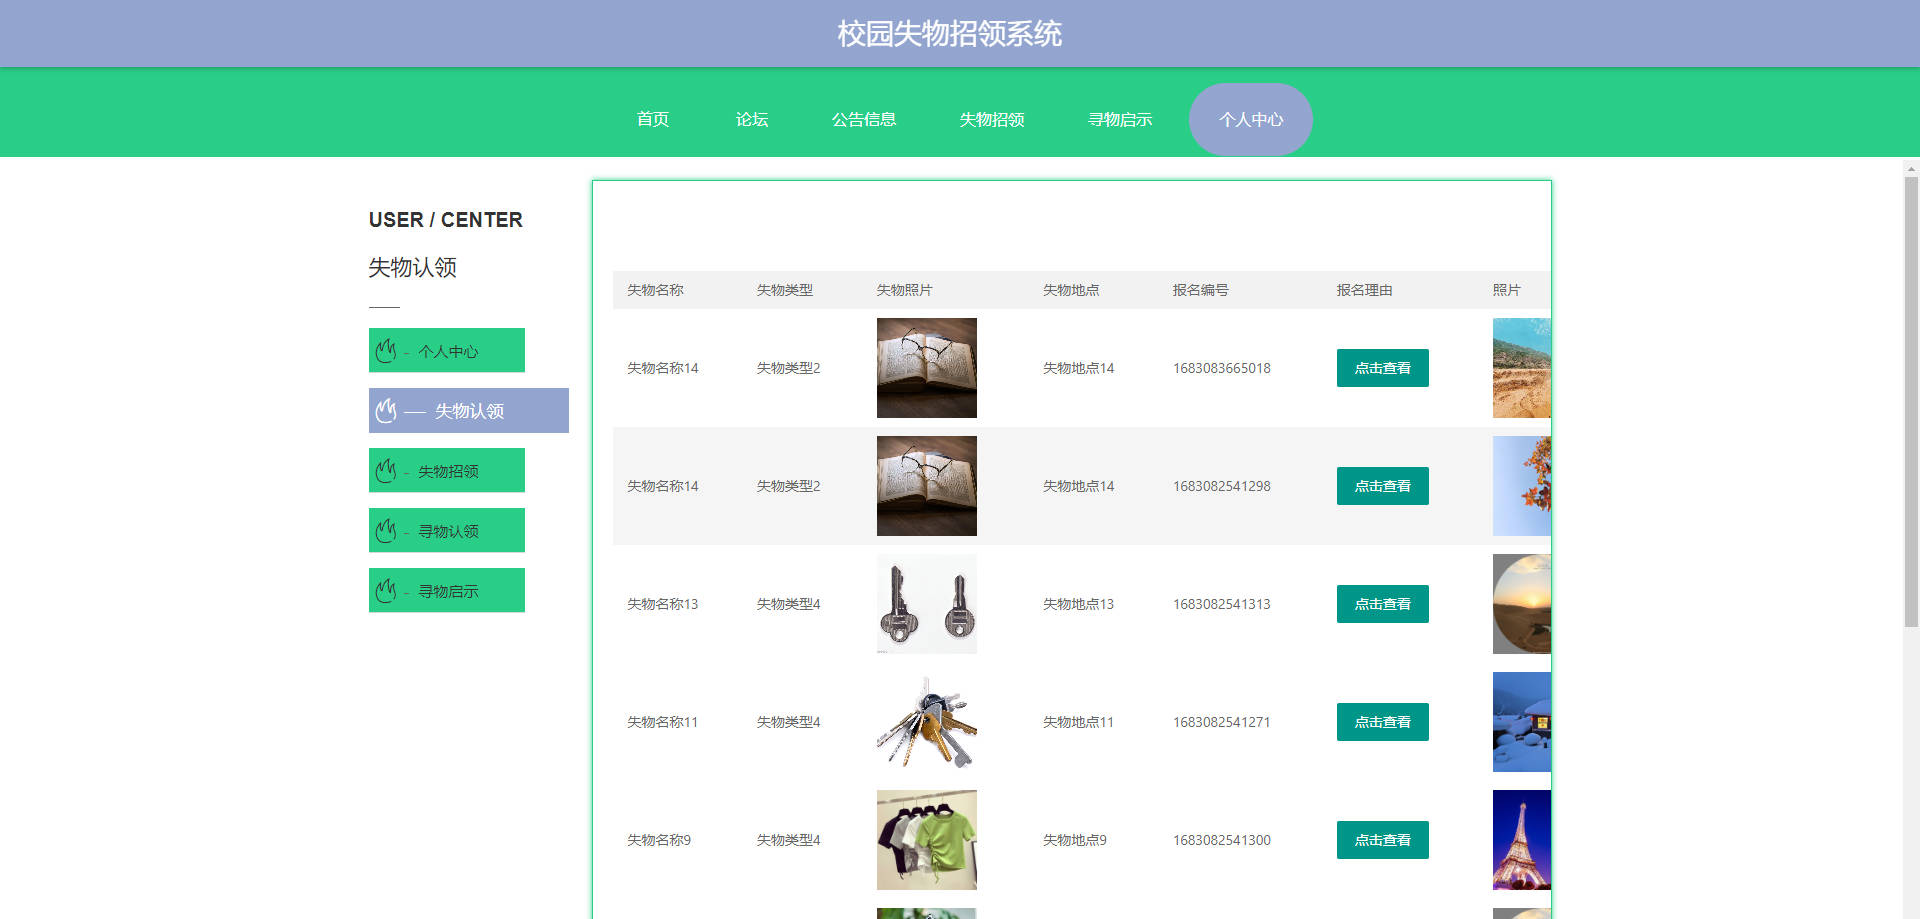The width and height of the screenshot is (1920, 919).
Task: Click the number 1683083665018
Action: (1222, 368)
